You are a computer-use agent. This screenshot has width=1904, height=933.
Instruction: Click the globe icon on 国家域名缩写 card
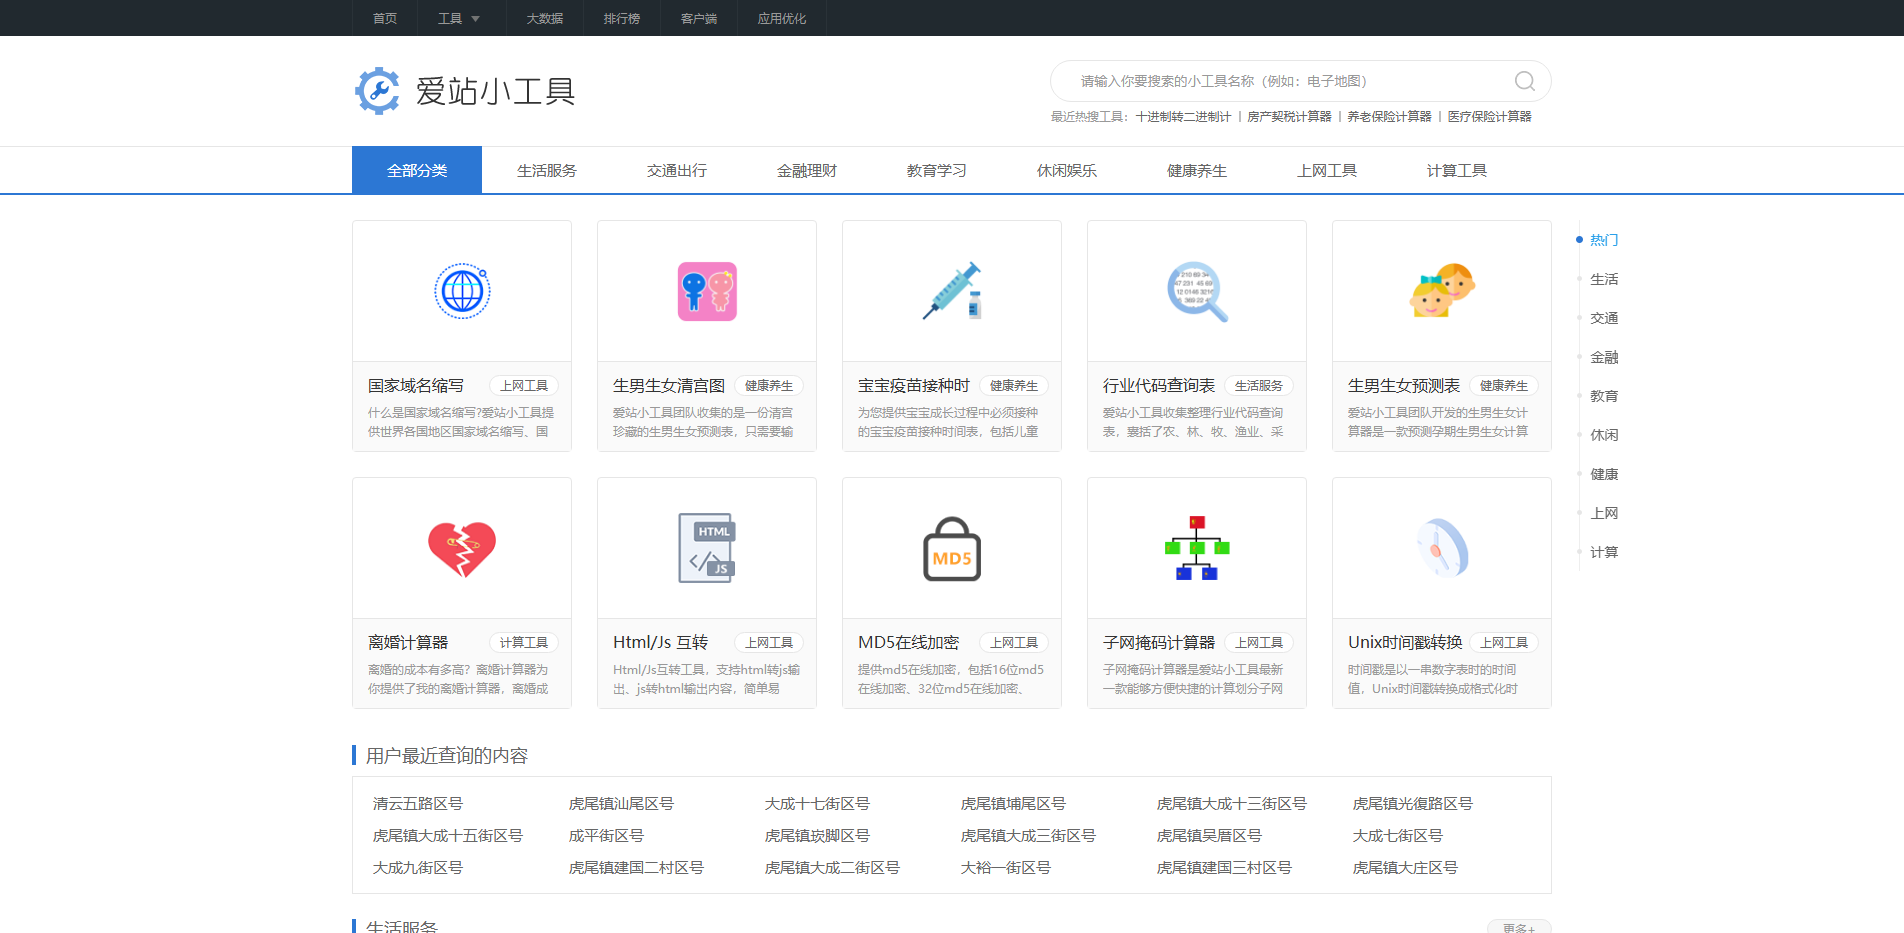461,291
